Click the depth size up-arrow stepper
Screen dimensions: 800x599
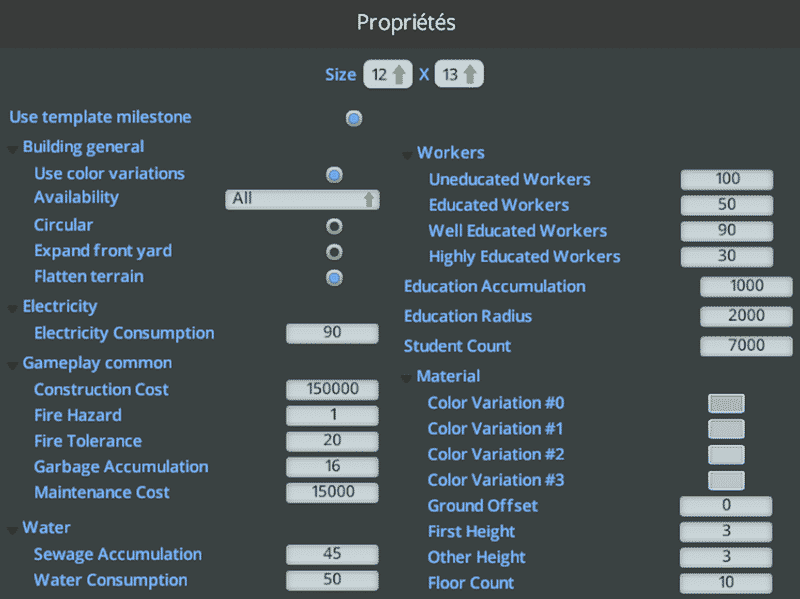[470, 75]
